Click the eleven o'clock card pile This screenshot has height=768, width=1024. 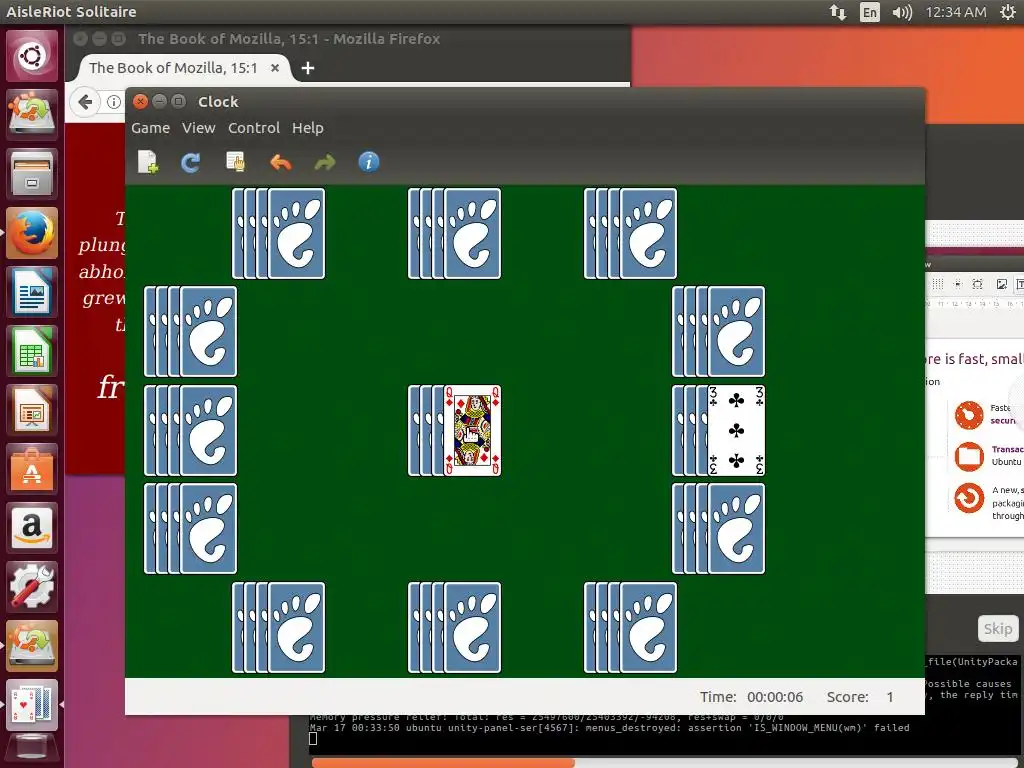click(278, 234)
